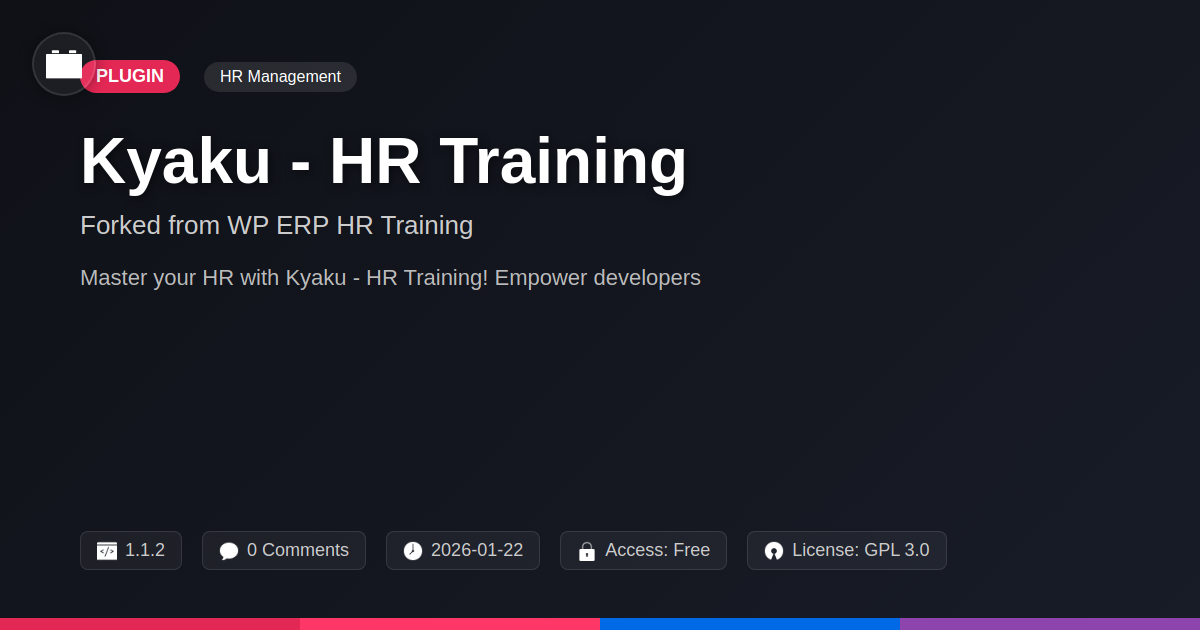1200x630 pixels.
Task: Click the open-source license icon
Action: pos(774,551)
